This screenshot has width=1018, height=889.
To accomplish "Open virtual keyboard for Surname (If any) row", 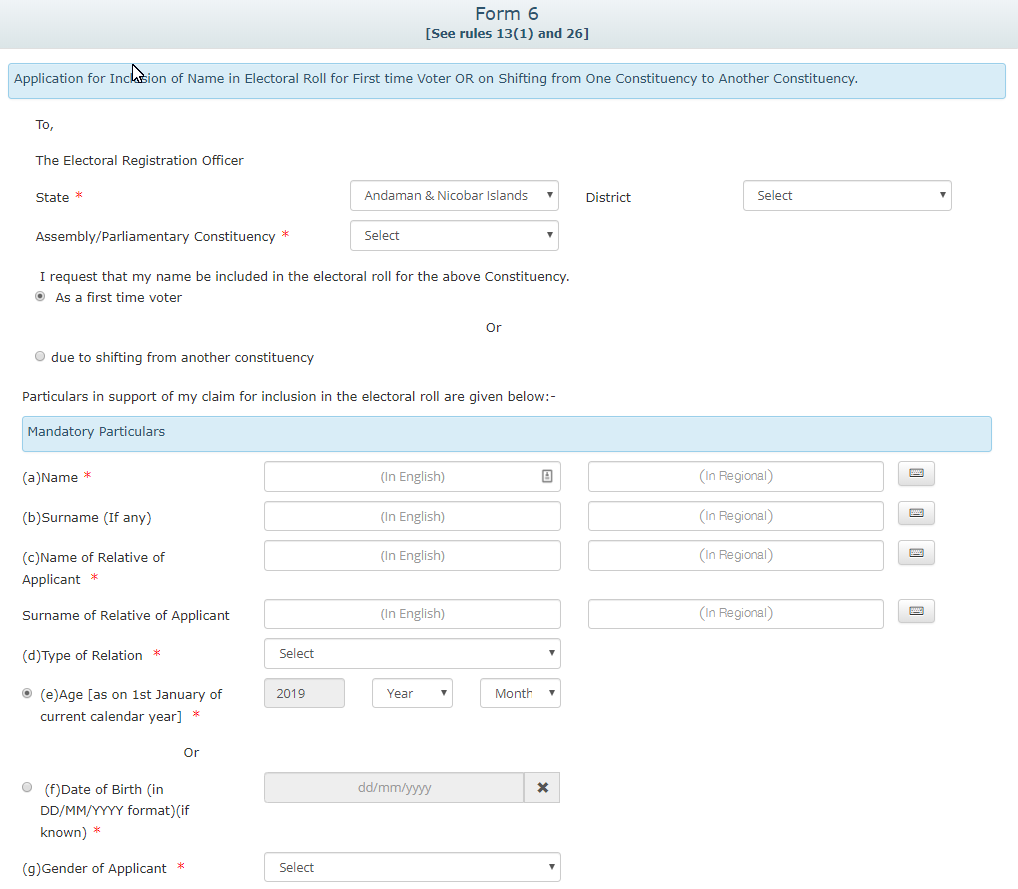I will [x=916, y=514].
